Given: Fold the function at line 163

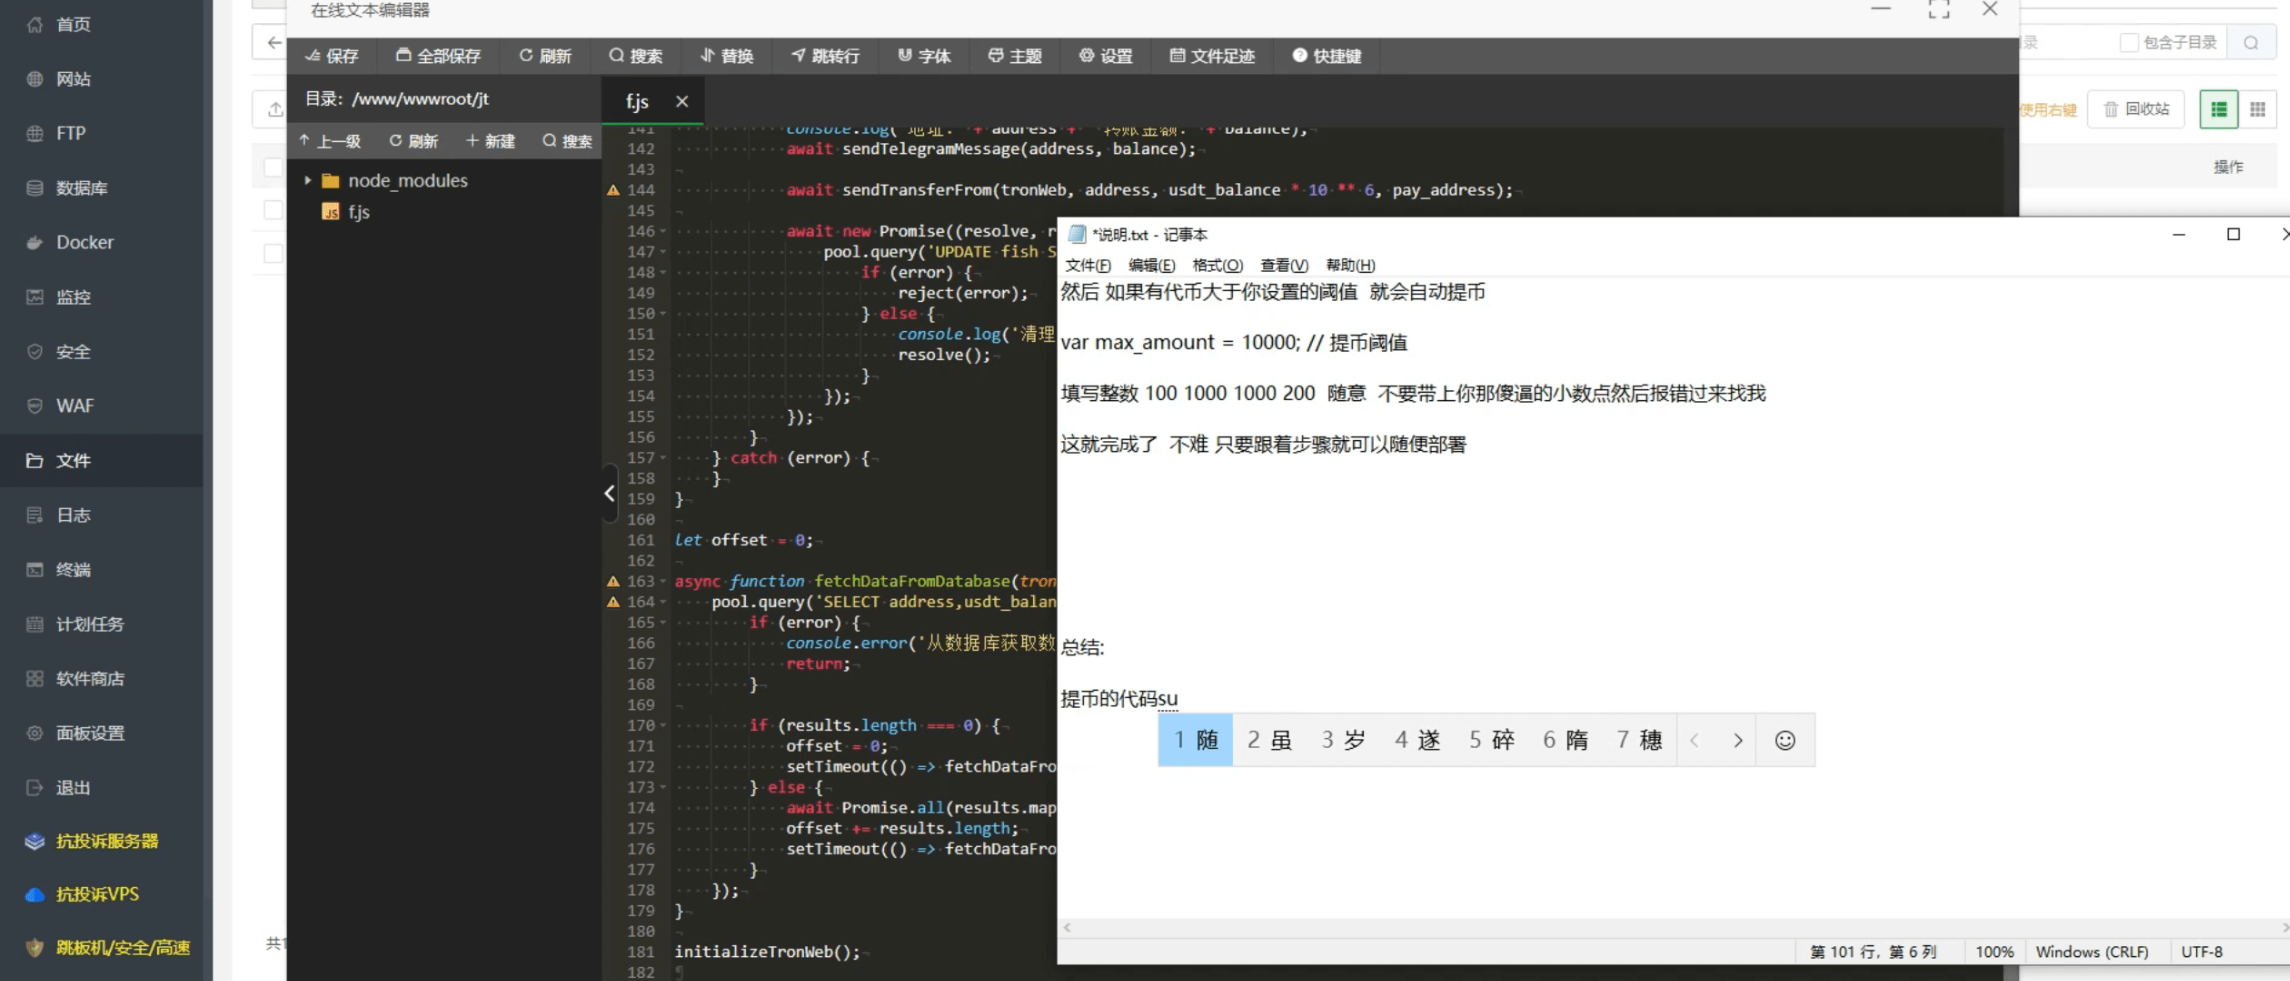Looking at the screenshot, I should [663, 581].
